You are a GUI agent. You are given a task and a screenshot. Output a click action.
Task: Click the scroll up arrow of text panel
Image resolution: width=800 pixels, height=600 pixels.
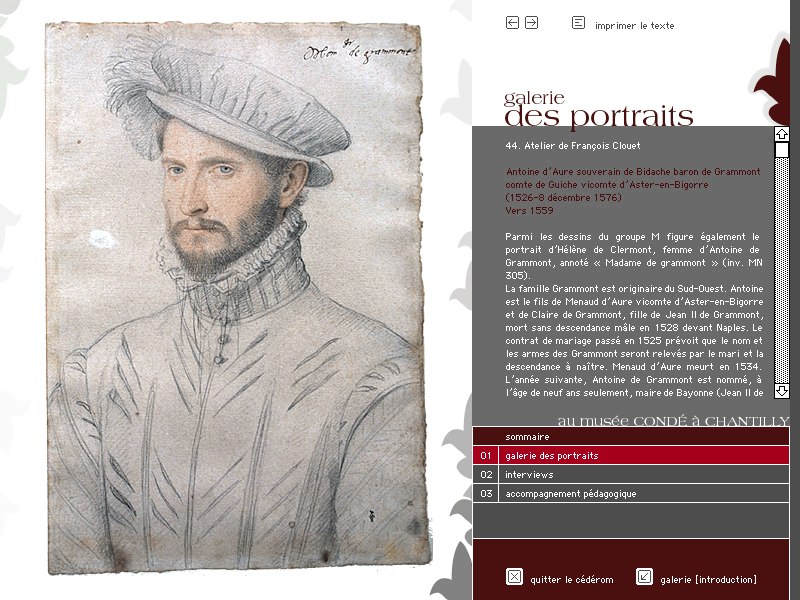click(x=782, y=134)
